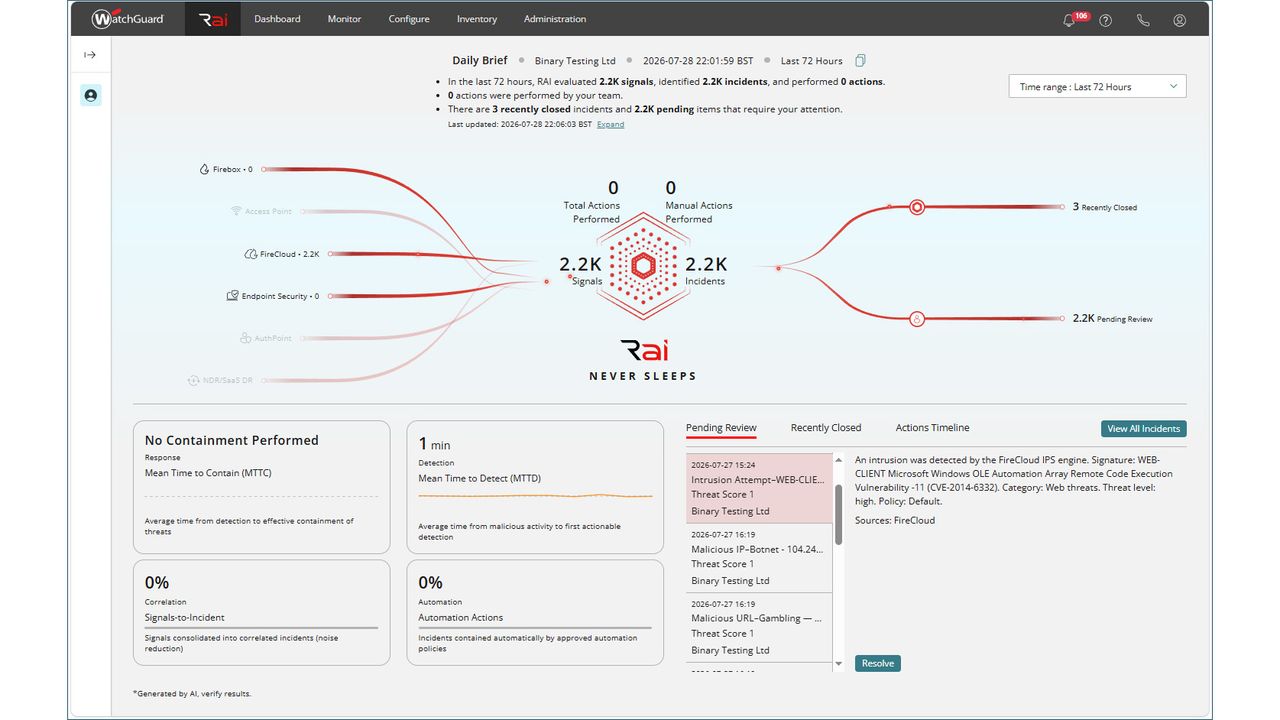The image size is (1280, 720).
Task: Open the user account icon
Action: tap(1180, 20)
